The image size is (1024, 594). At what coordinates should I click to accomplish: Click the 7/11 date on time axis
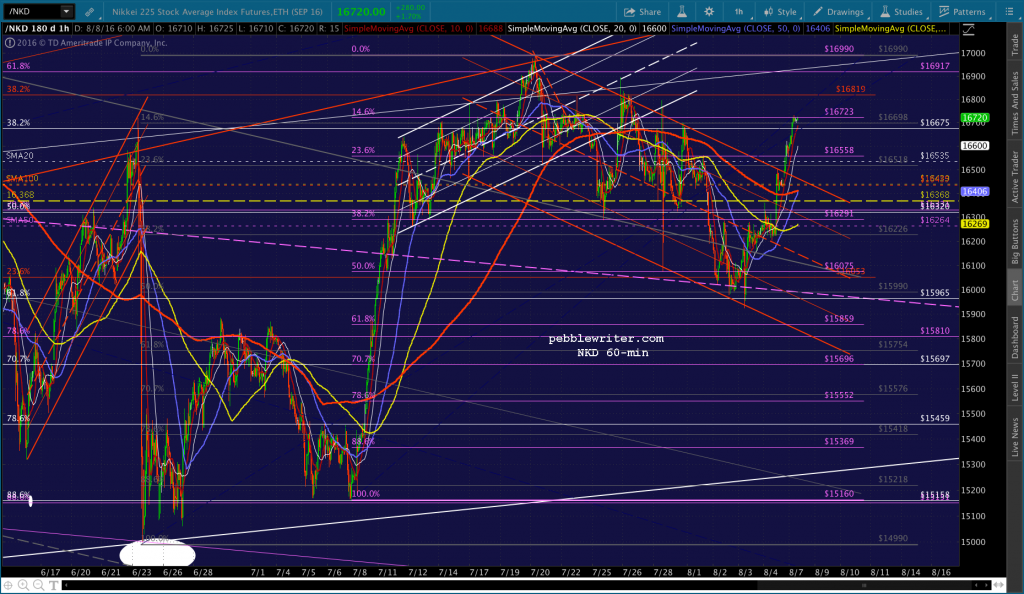click(x=387, y=572)
